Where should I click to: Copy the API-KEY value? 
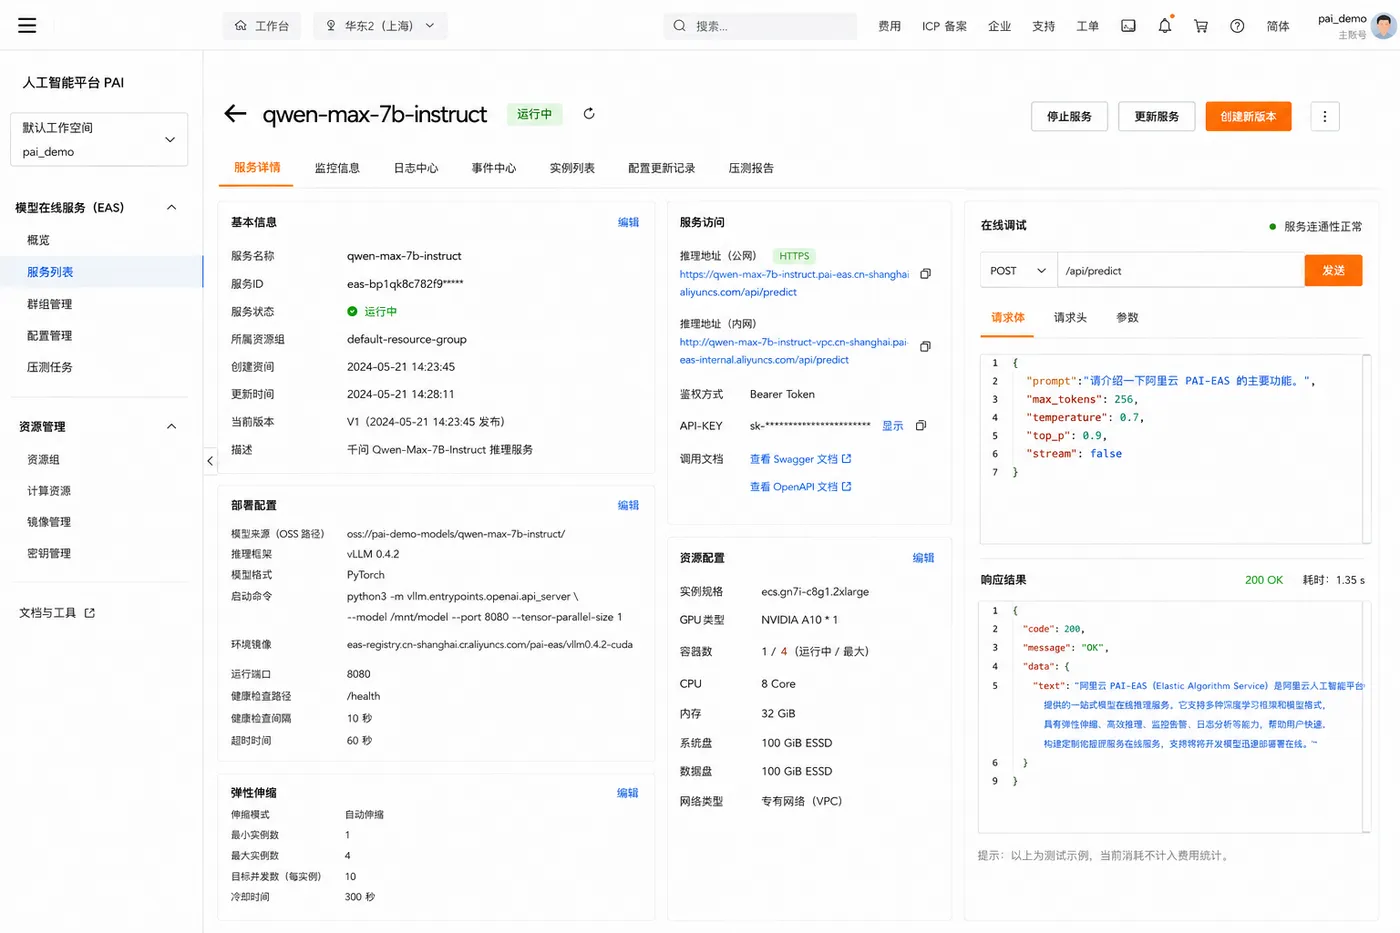(x=921, y=426)
